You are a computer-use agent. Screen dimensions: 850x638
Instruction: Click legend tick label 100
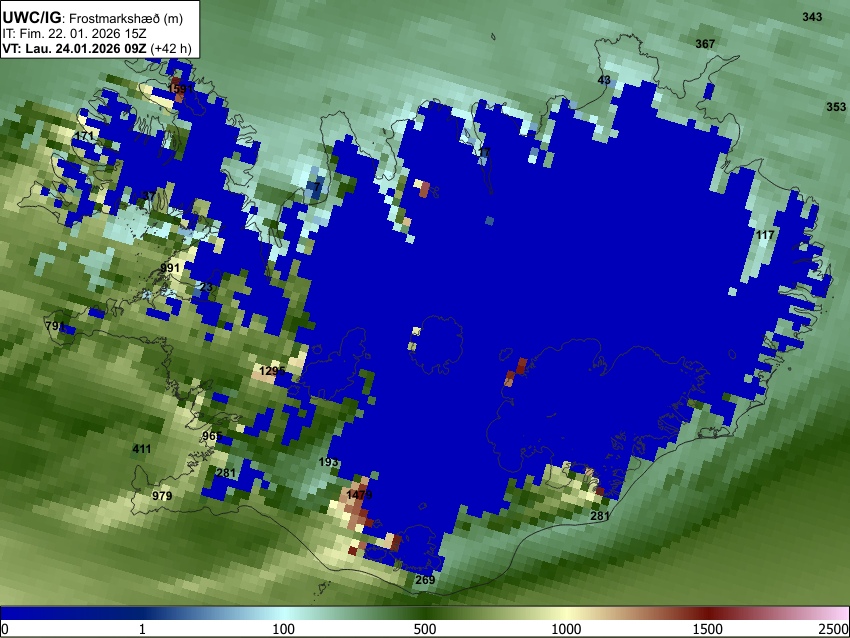[283, 629]
